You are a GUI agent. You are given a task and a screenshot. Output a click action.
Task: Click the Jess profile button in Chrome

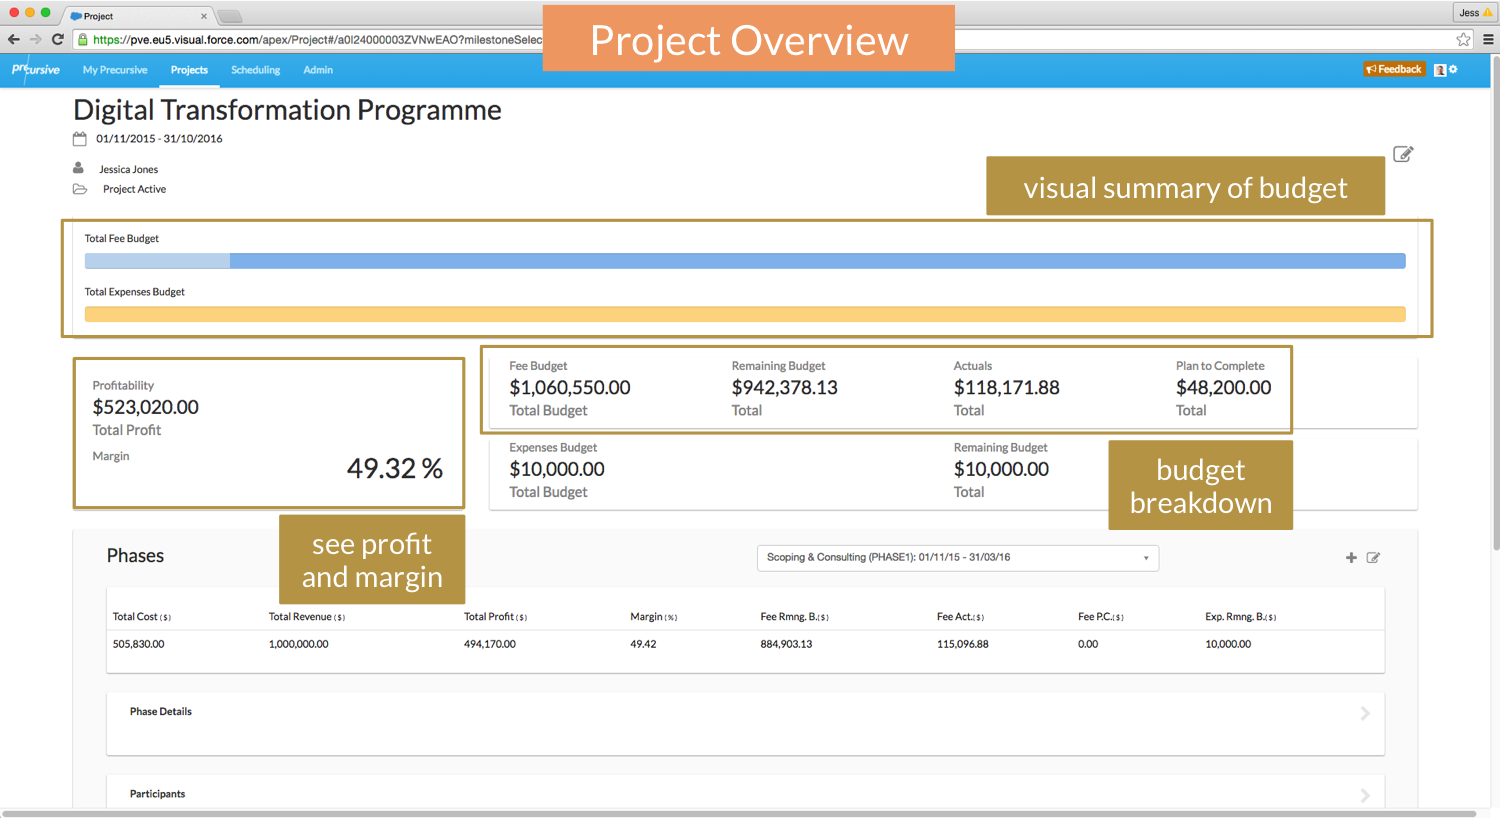pos(1474,13)
